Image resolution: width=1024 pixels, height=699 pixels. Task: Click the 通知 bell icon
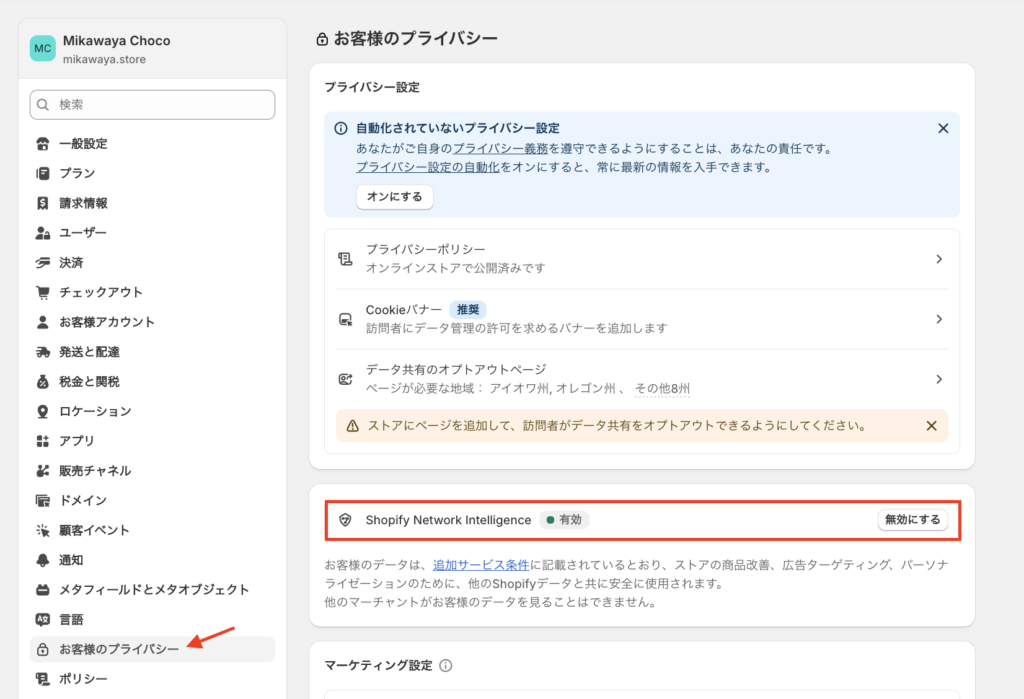pyautogui.click(x=43, y=560)
